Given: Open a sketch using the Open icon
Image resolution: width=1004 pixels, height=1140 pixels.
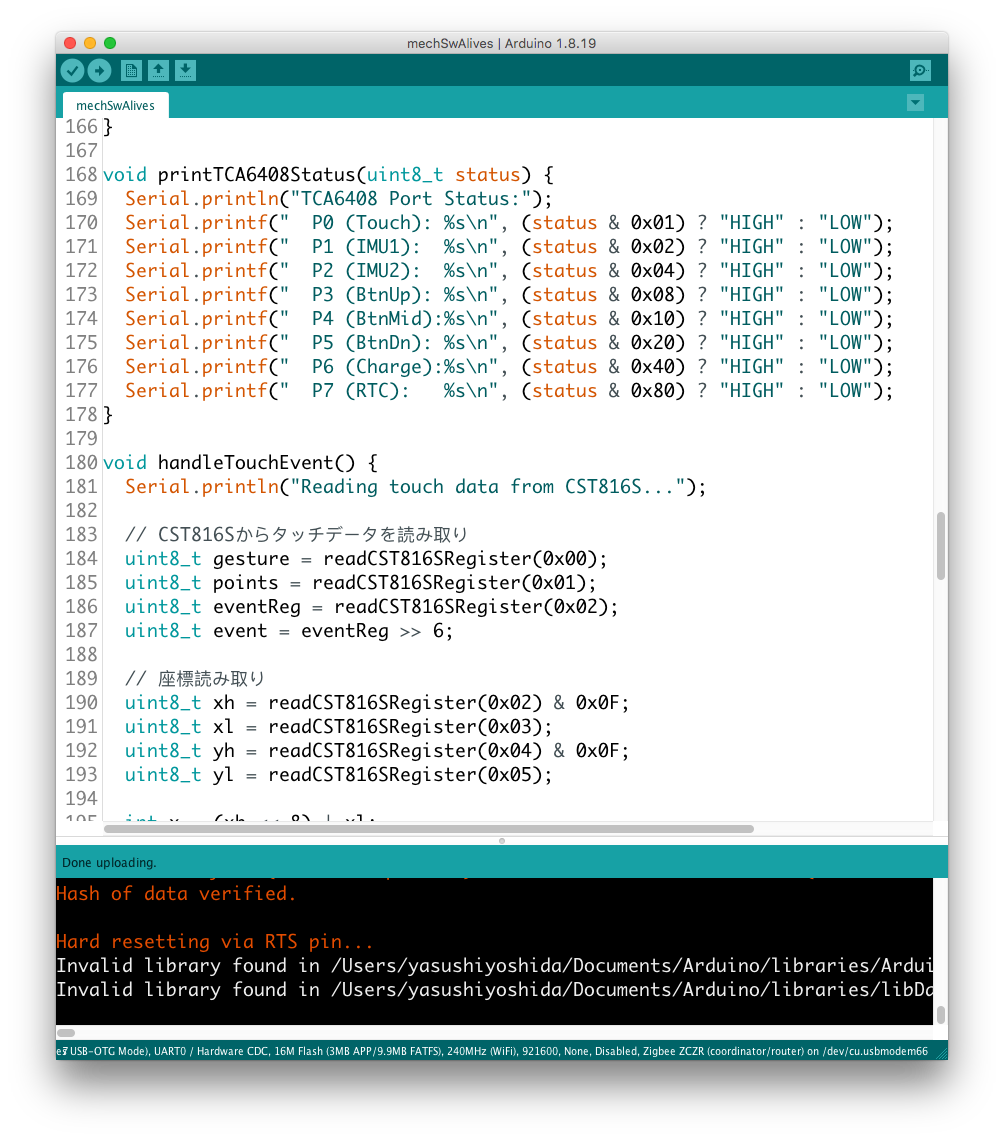Looking at the screenshot, I should tap(158, 70).
